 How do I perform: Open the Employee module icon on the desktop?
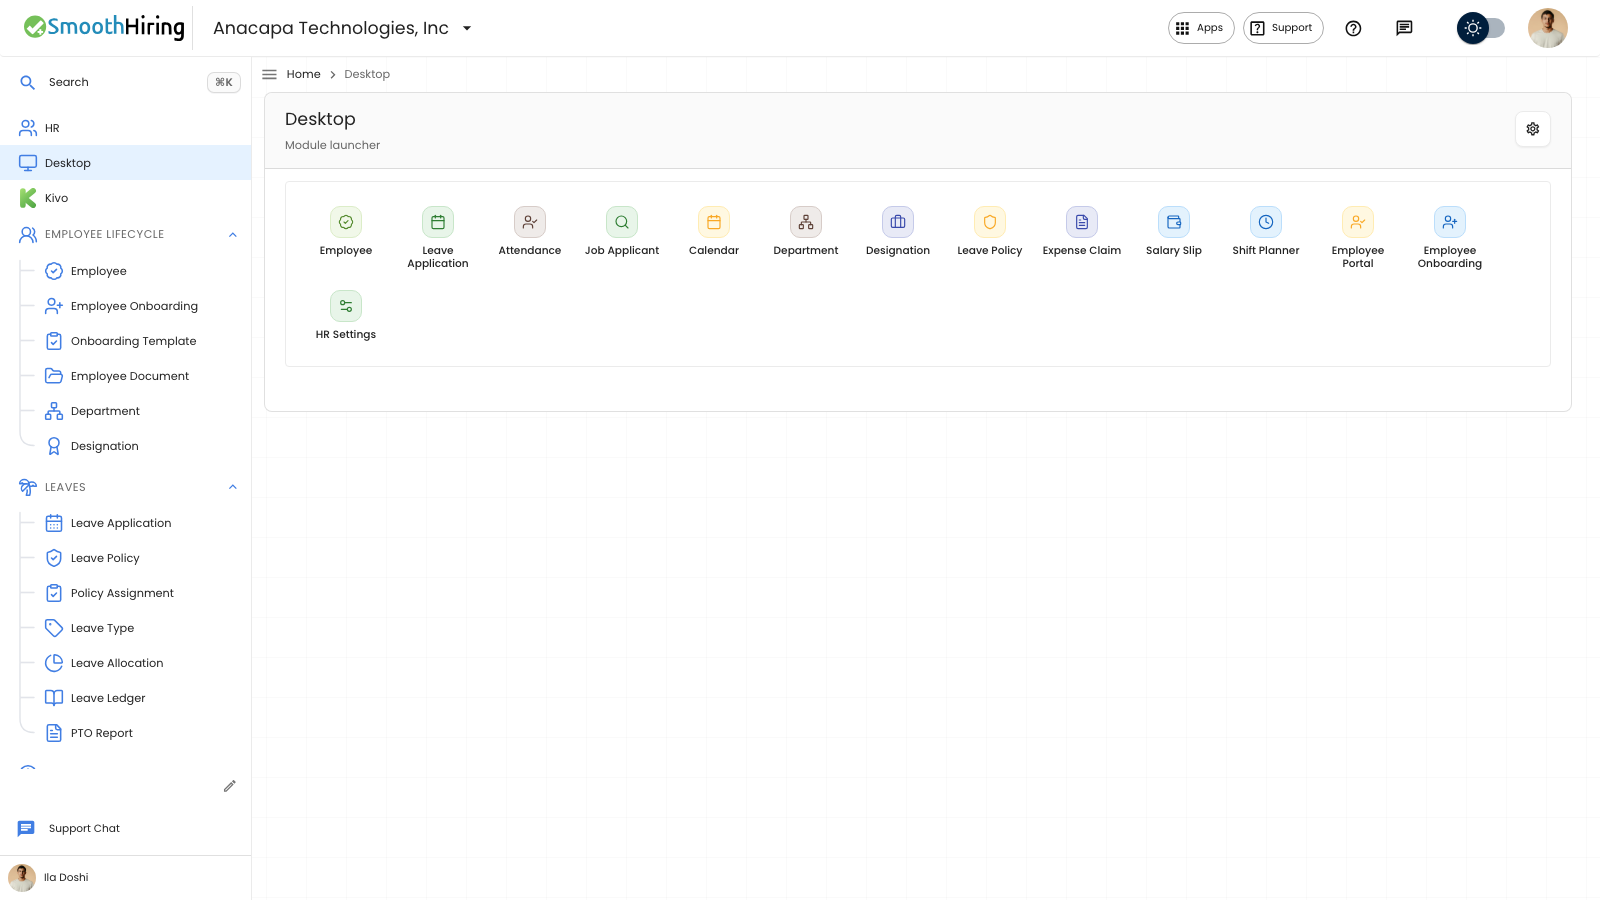[346, 222]
